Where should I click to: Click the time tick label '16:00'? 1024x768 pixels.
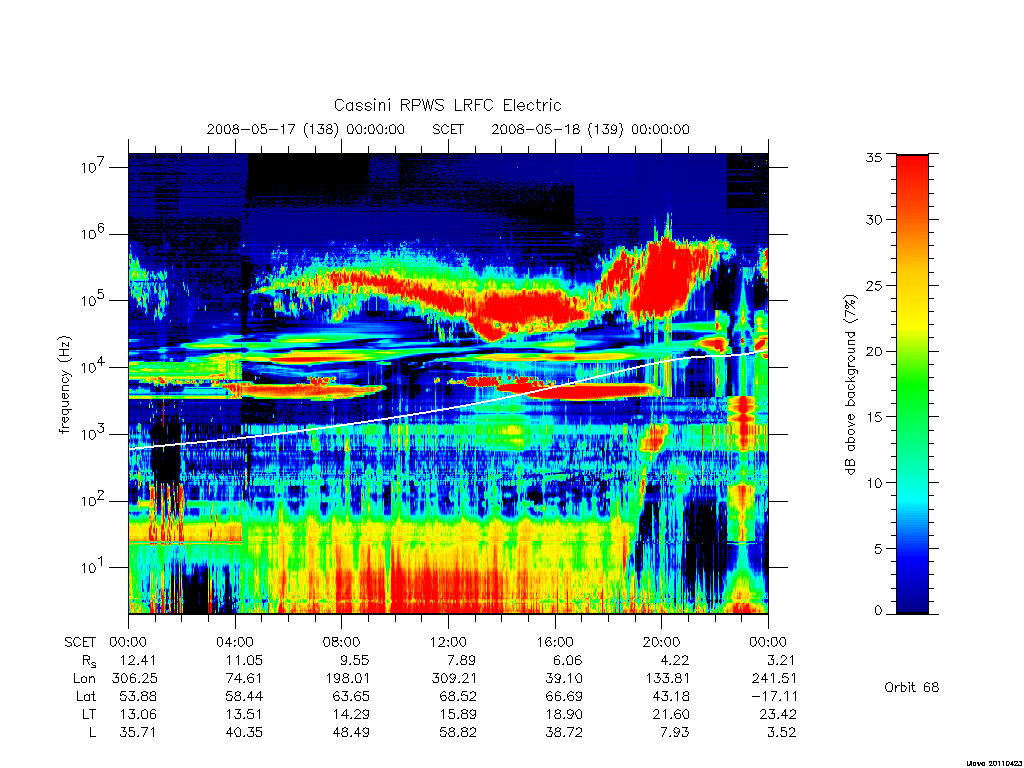(x=555, y=643)
